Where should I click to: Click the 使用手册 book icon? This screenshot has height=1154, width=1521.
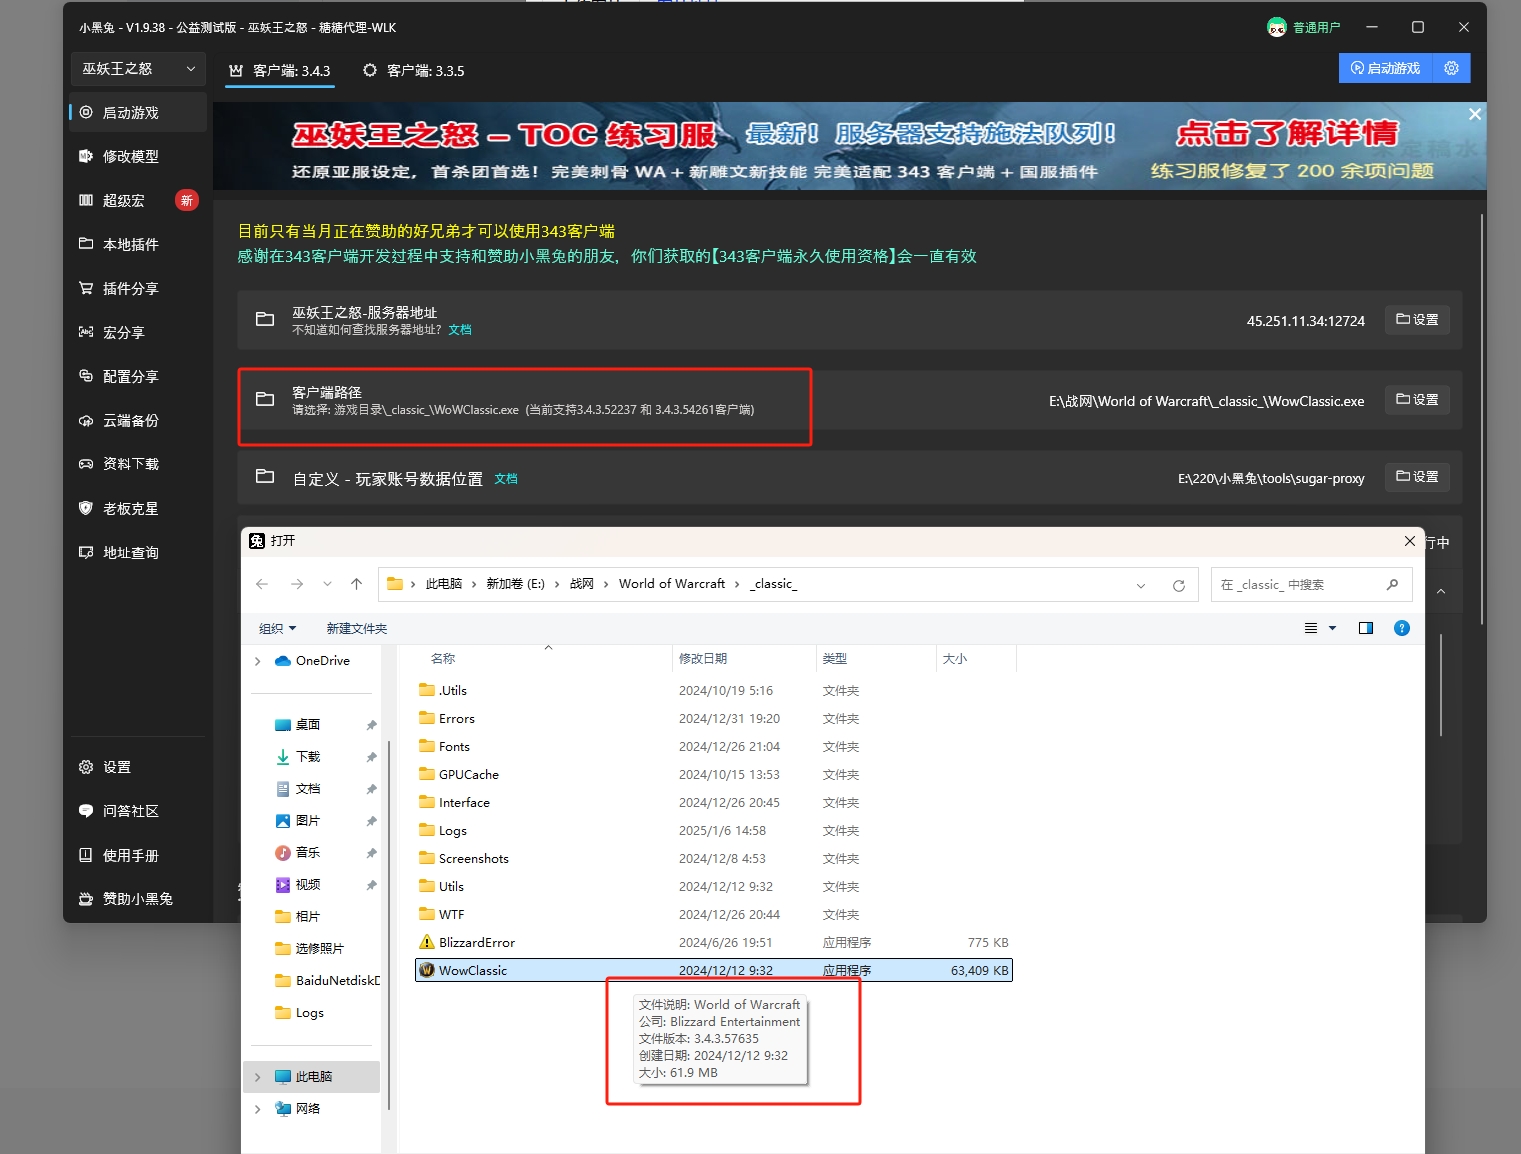[86, 855]
